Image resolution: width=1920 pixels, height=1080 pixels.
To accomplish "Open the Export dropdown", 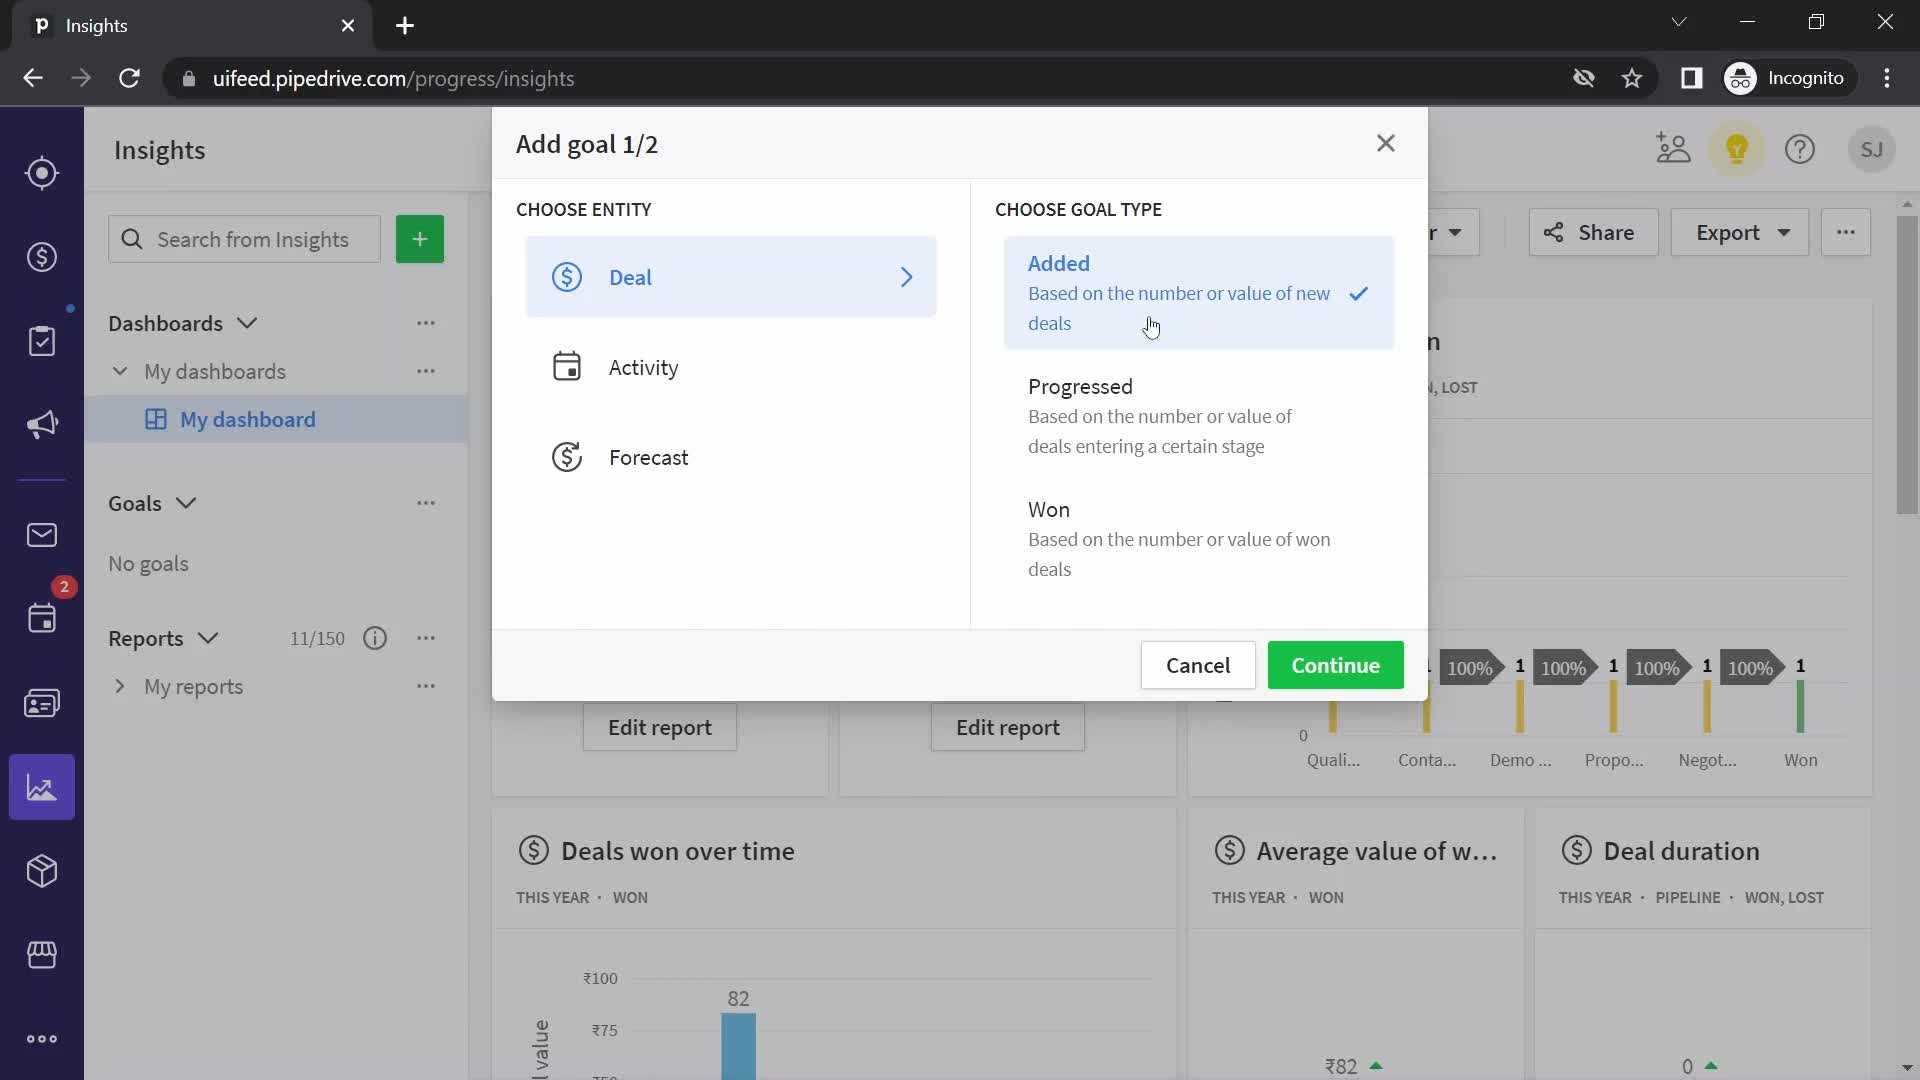I will coord(1740,232).
